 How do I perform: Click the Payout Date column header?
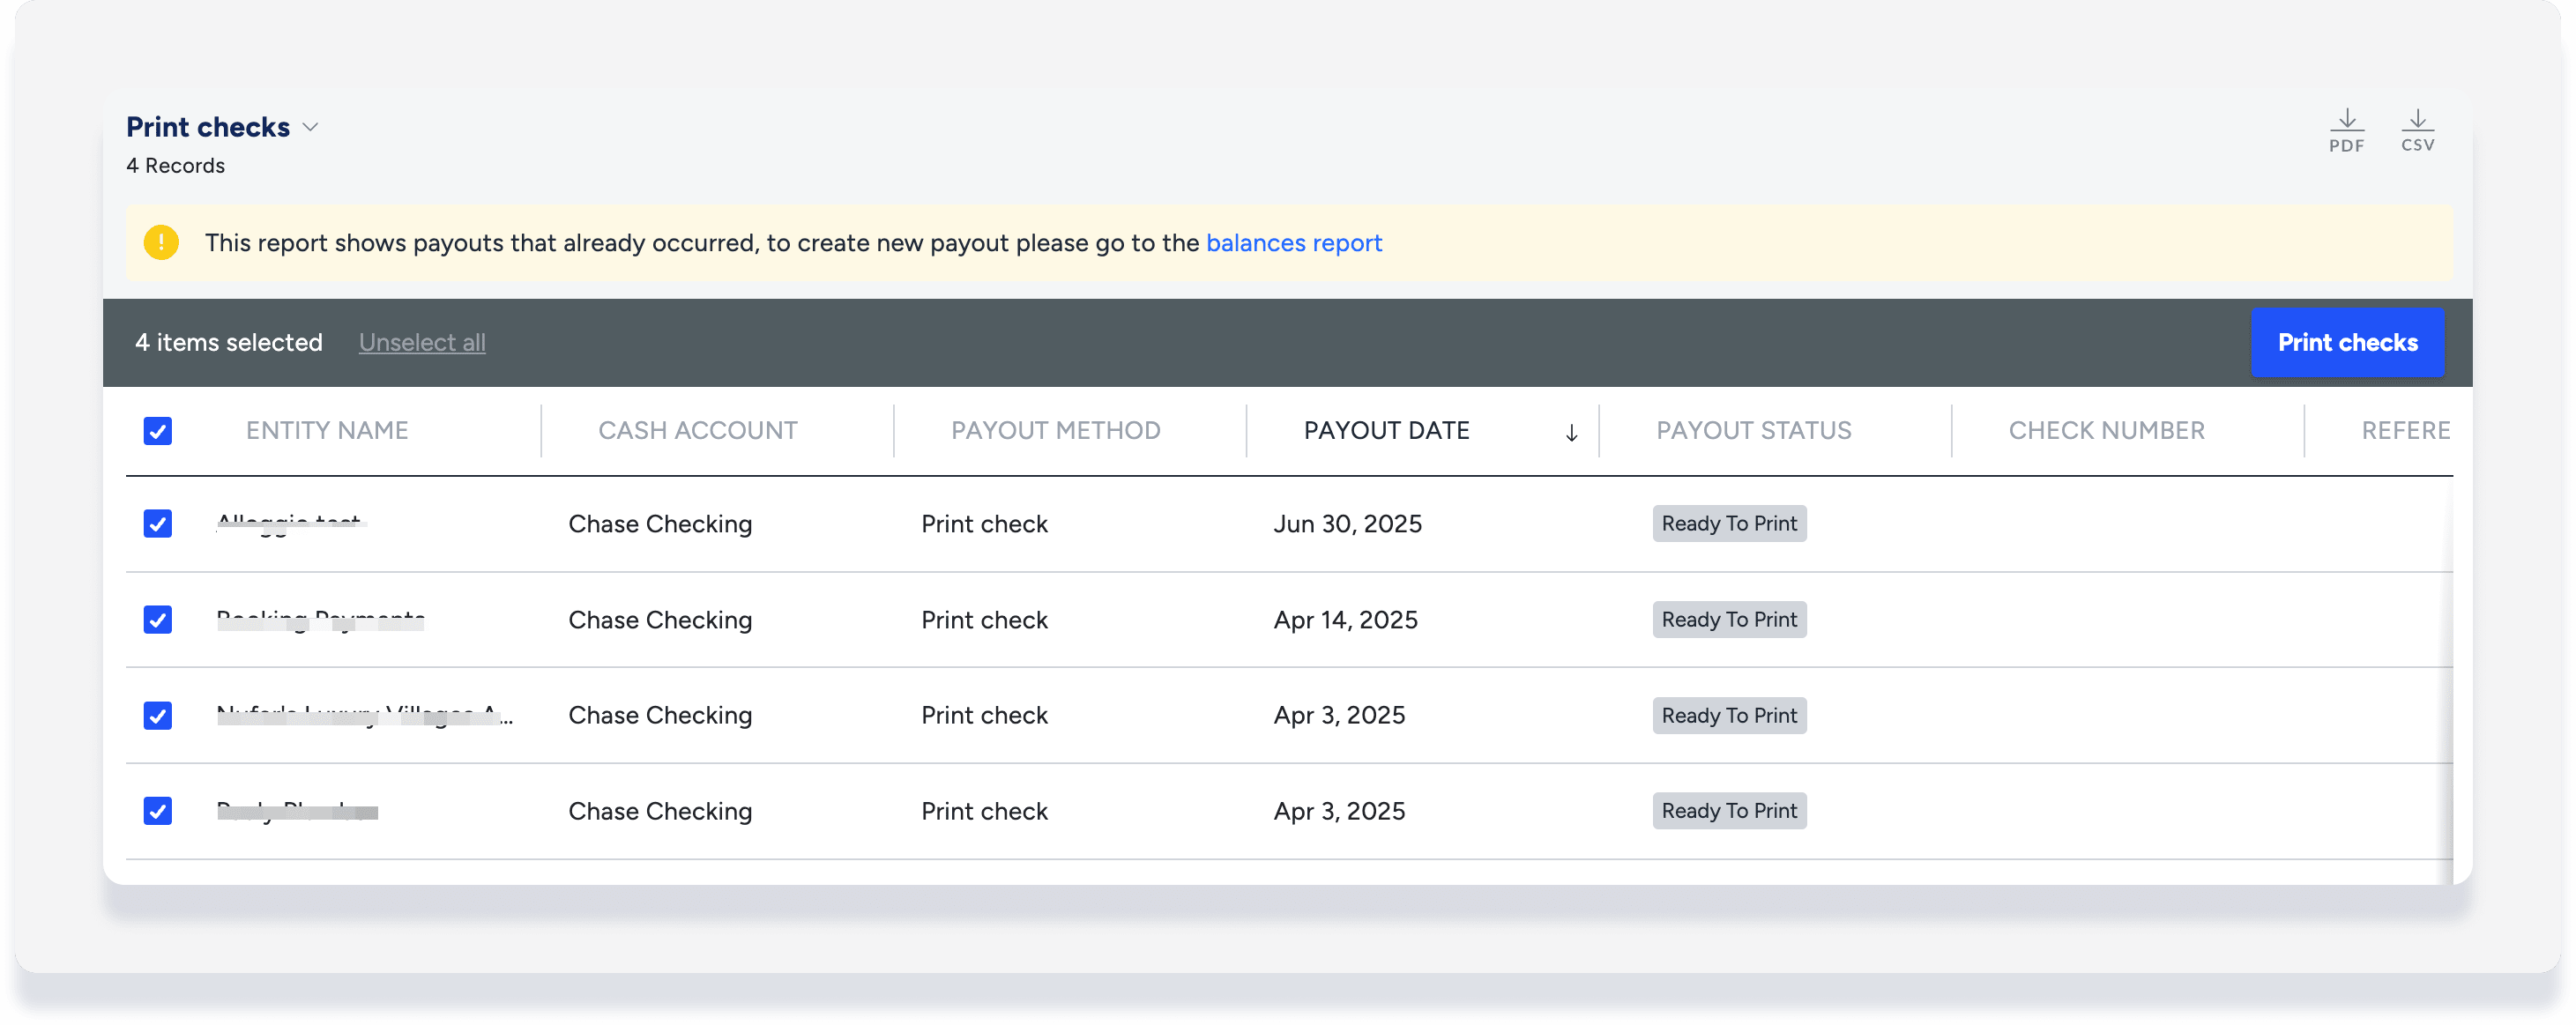pyautogui.click(x=1386, y=431)
